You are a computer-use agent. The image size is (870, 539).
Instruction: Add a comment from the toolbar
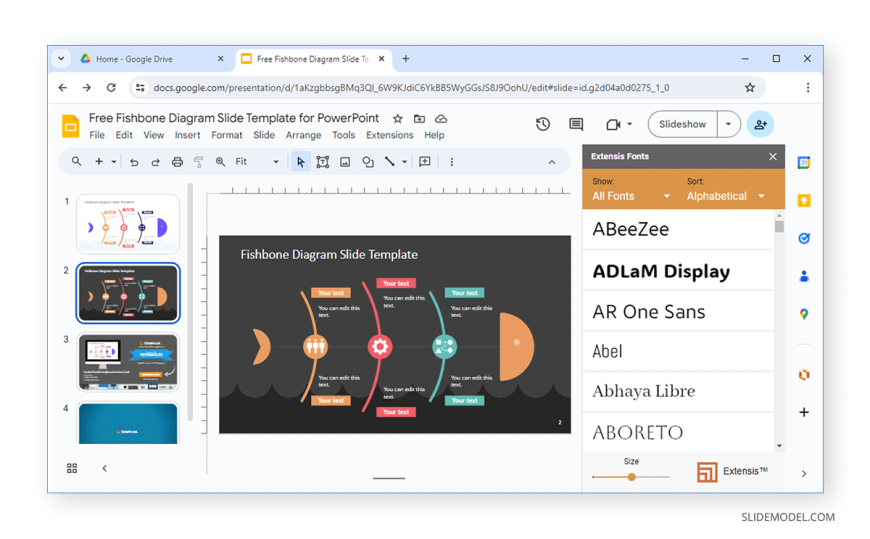[424, 162]
